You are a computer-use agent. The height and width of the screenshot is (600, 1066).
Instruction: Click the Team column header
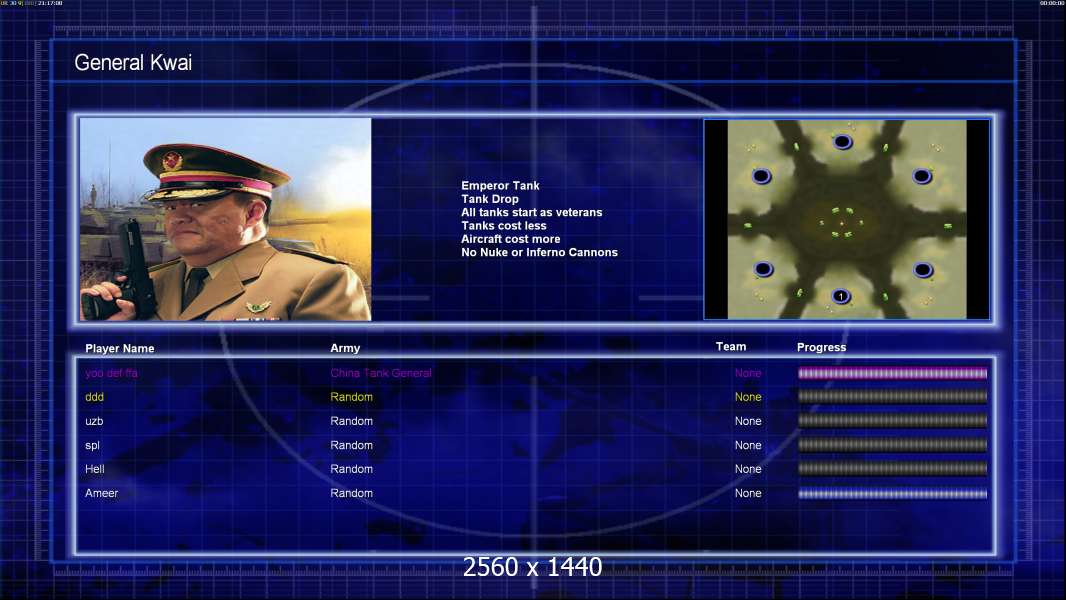[731, 347]
